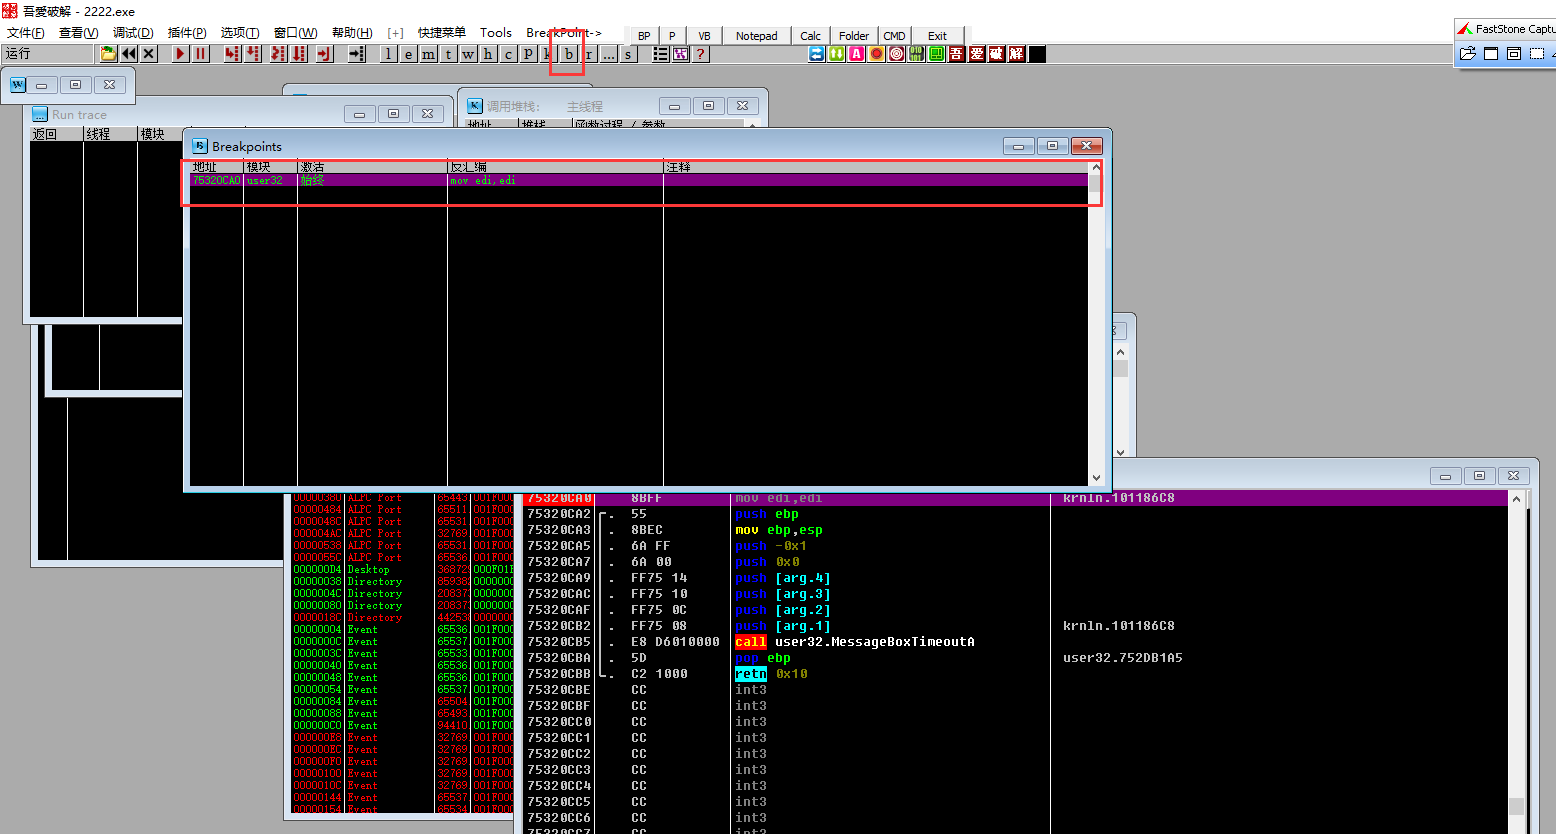
Task: Click the pink 'A' plugin icon
Action: click(x=856, y=54)
